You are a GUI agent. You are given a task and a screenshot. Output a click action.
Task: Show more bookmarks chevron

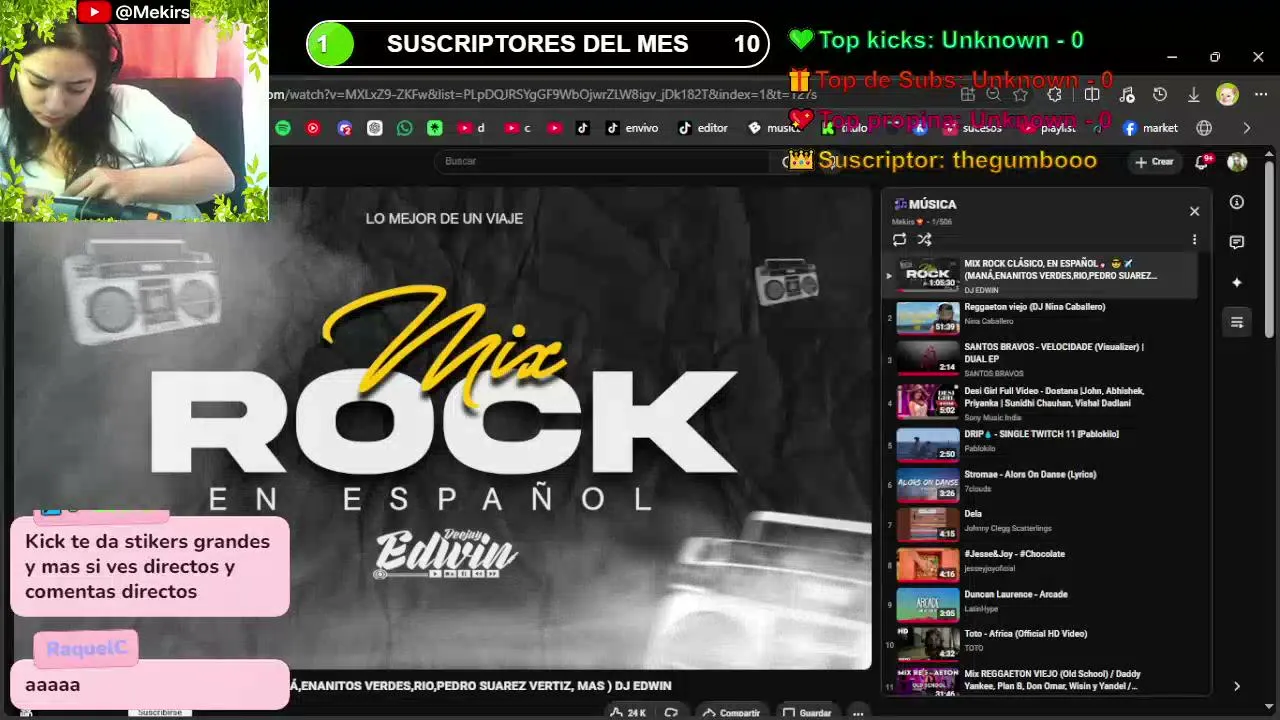click(x=1246, y=128)
